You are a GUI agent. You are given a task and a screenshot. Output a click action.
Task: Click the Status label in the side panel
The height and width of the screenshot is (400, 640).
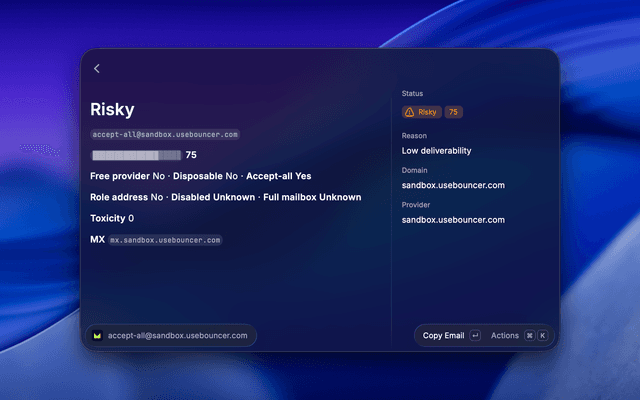click(412, 93)
